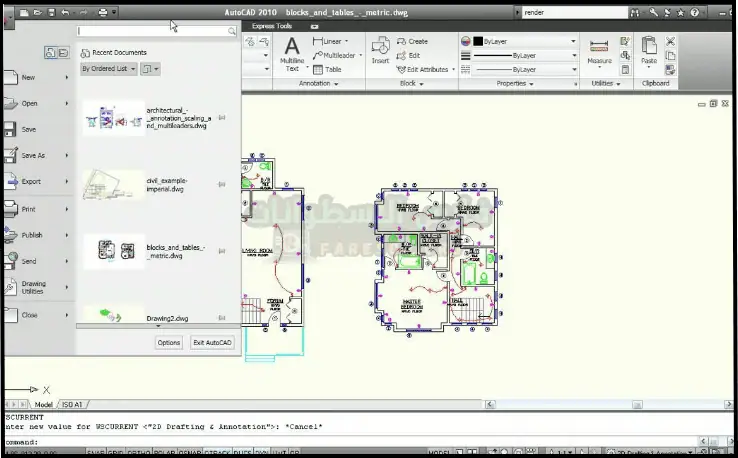Screen dimensions: 738x458
Task: Switch to the Open Documents view icon
Action: (62, 52)
